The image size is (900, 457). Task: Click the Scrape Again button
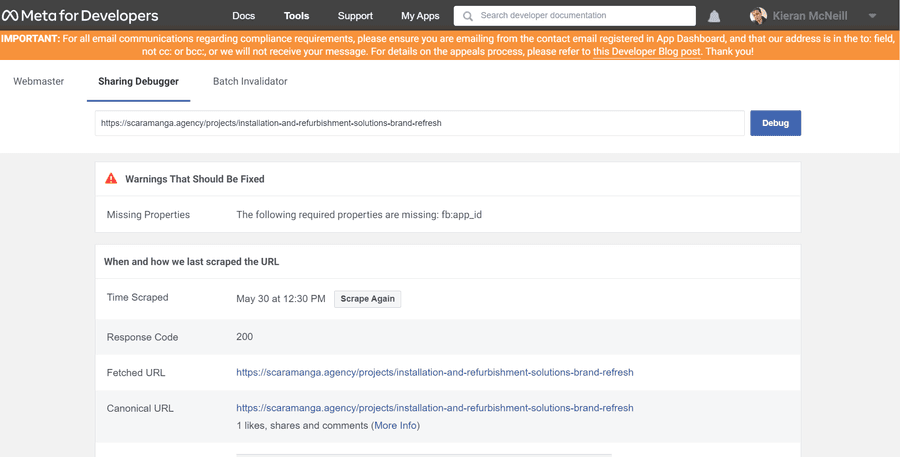tap(367, 299)
